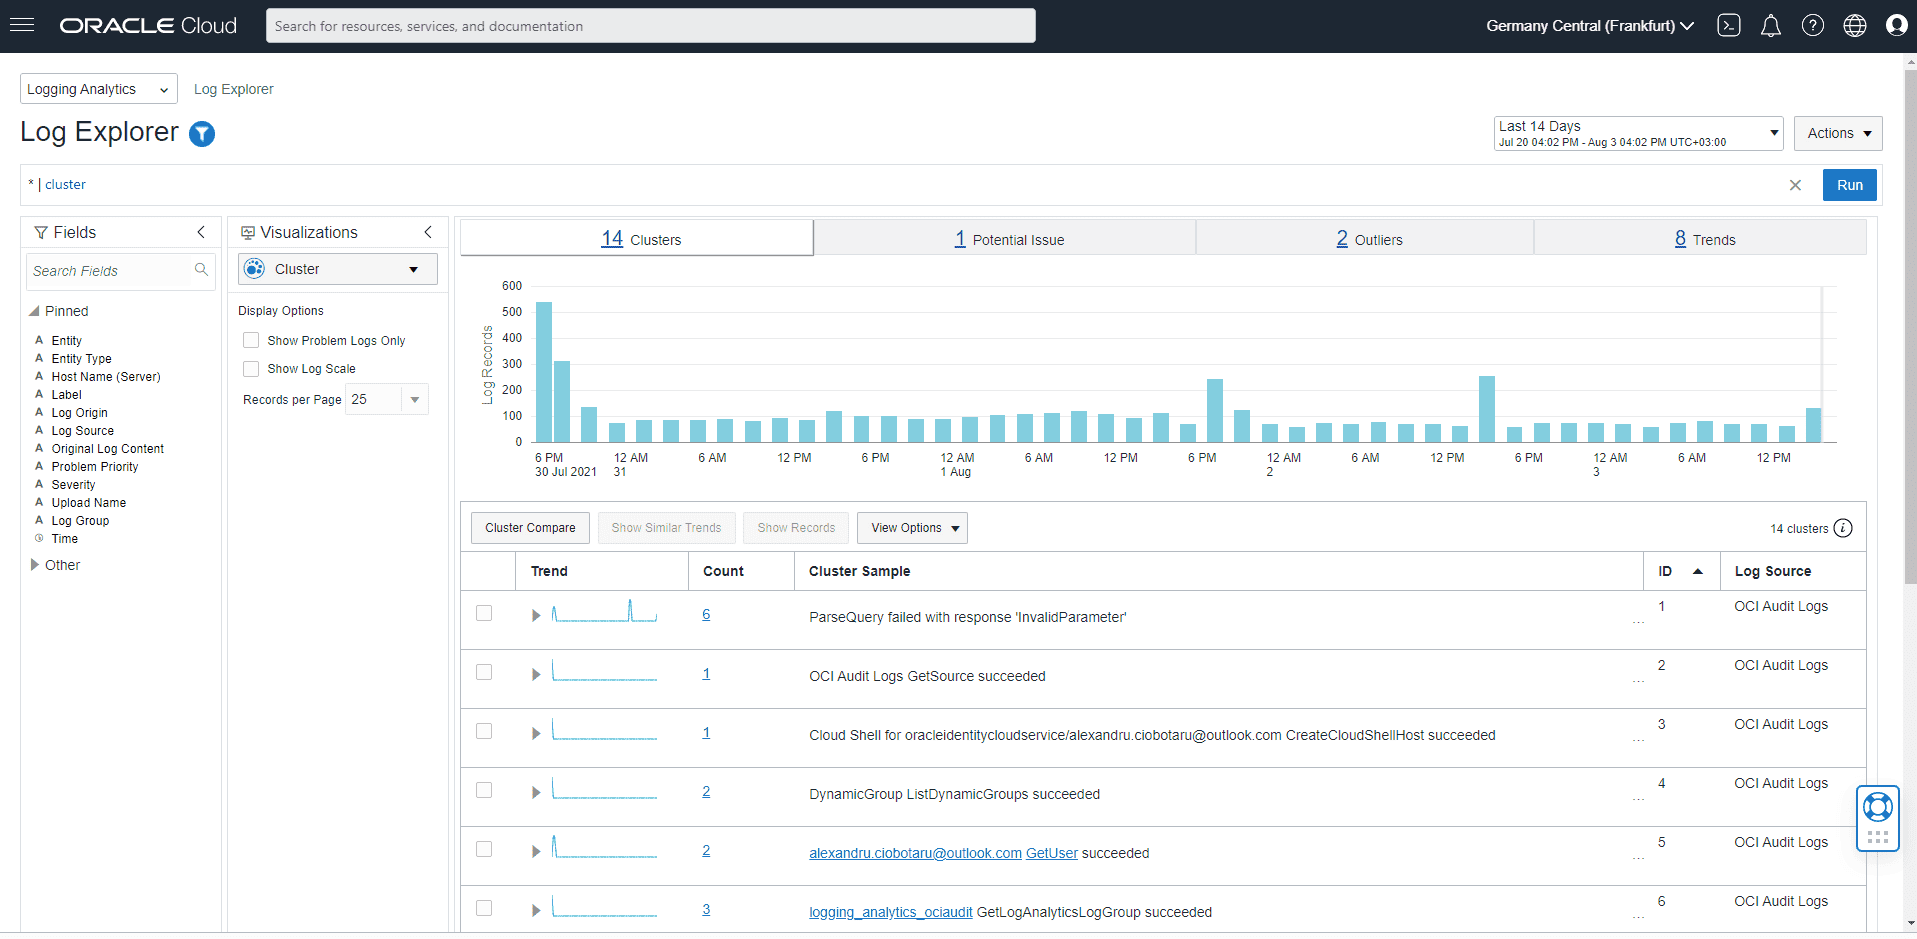This screenshot has height=939, width=1917.
Task: Select the ParseQuery failed cluster row checkbox
Action: coord(484,614)
